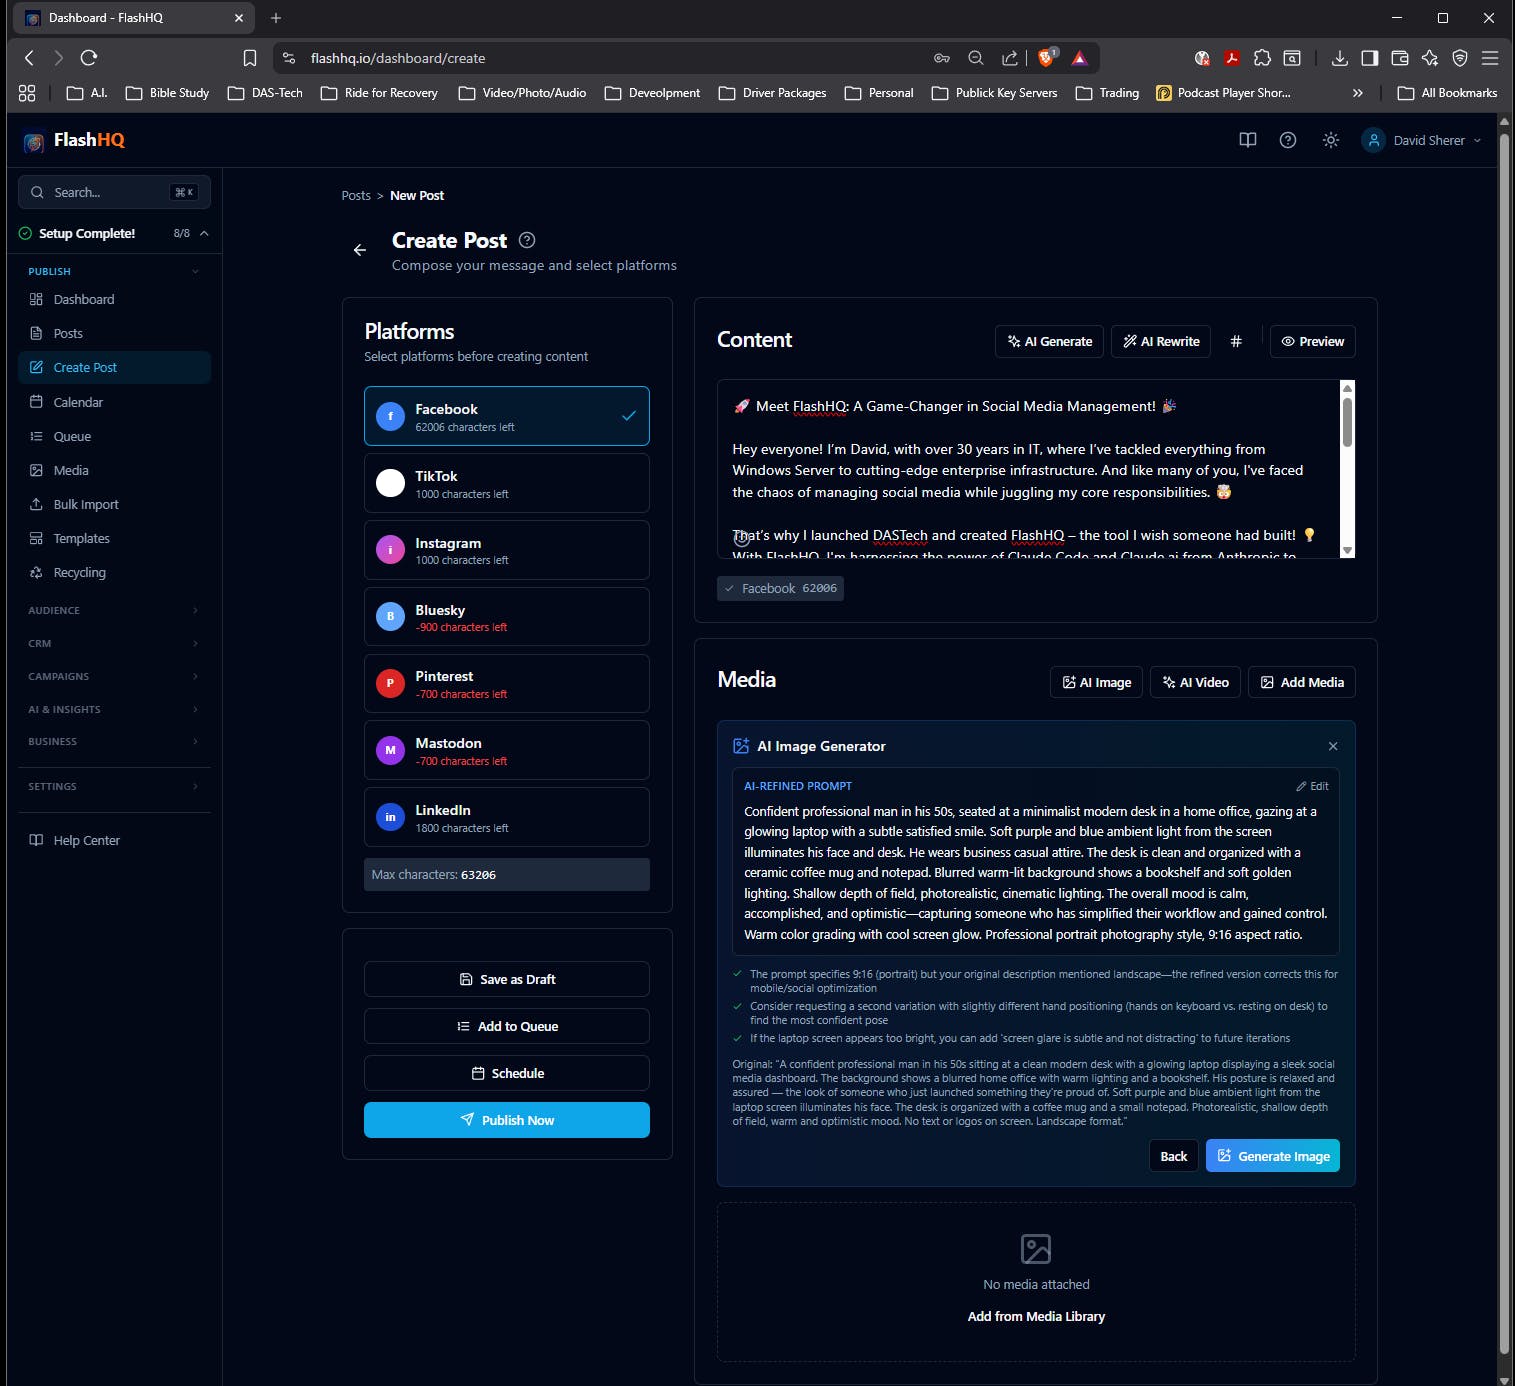Screen dimensions: 1515x1386
Task: Click the AI Generate button
Action: pyautogui.click(x=1049, y=341)
